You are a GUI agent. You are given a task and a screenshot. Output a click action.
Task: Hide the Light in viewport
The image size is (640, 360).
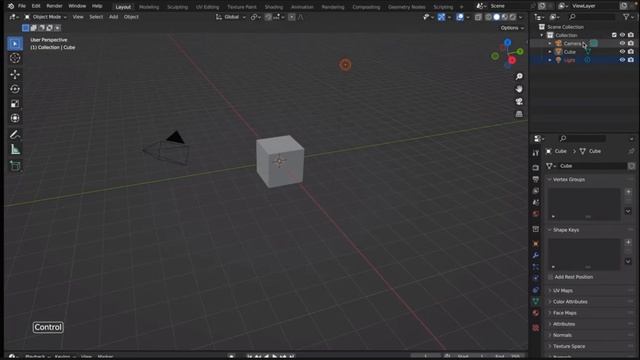(x=622, y=60)
